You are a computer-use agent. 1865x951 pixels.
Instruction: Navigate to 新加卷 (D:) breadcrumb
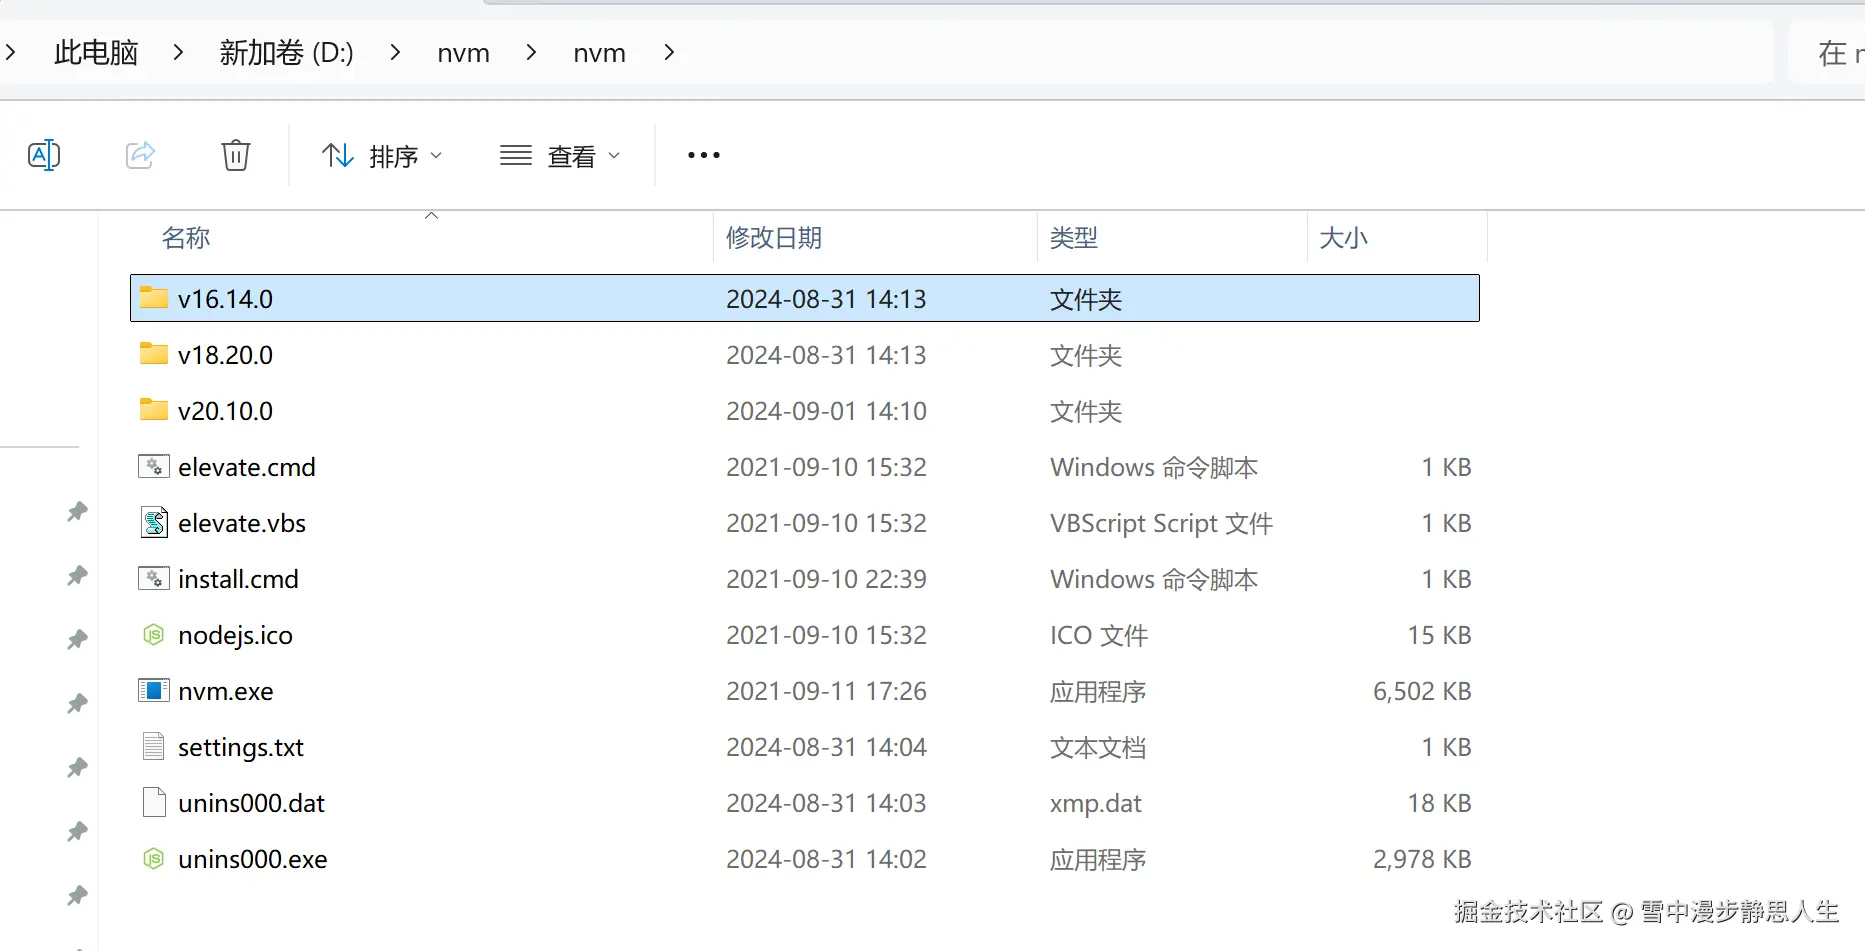click(x=287, y=52)
